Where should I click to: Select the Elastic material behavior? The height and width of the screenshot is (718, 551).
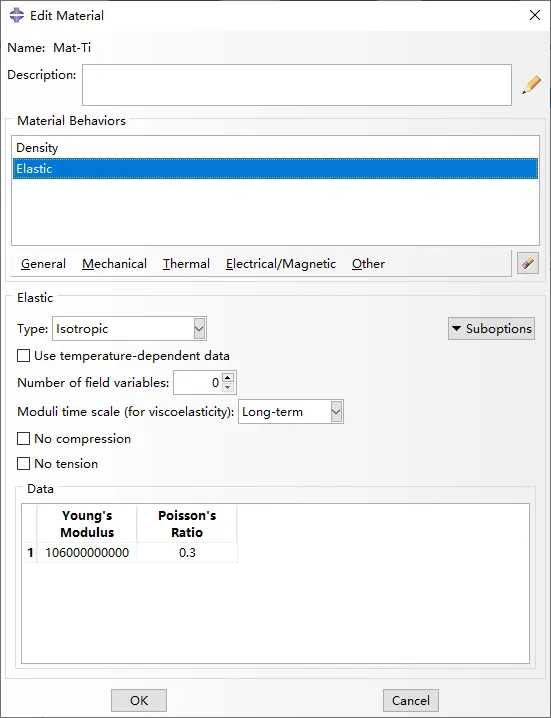coord(275,169)
